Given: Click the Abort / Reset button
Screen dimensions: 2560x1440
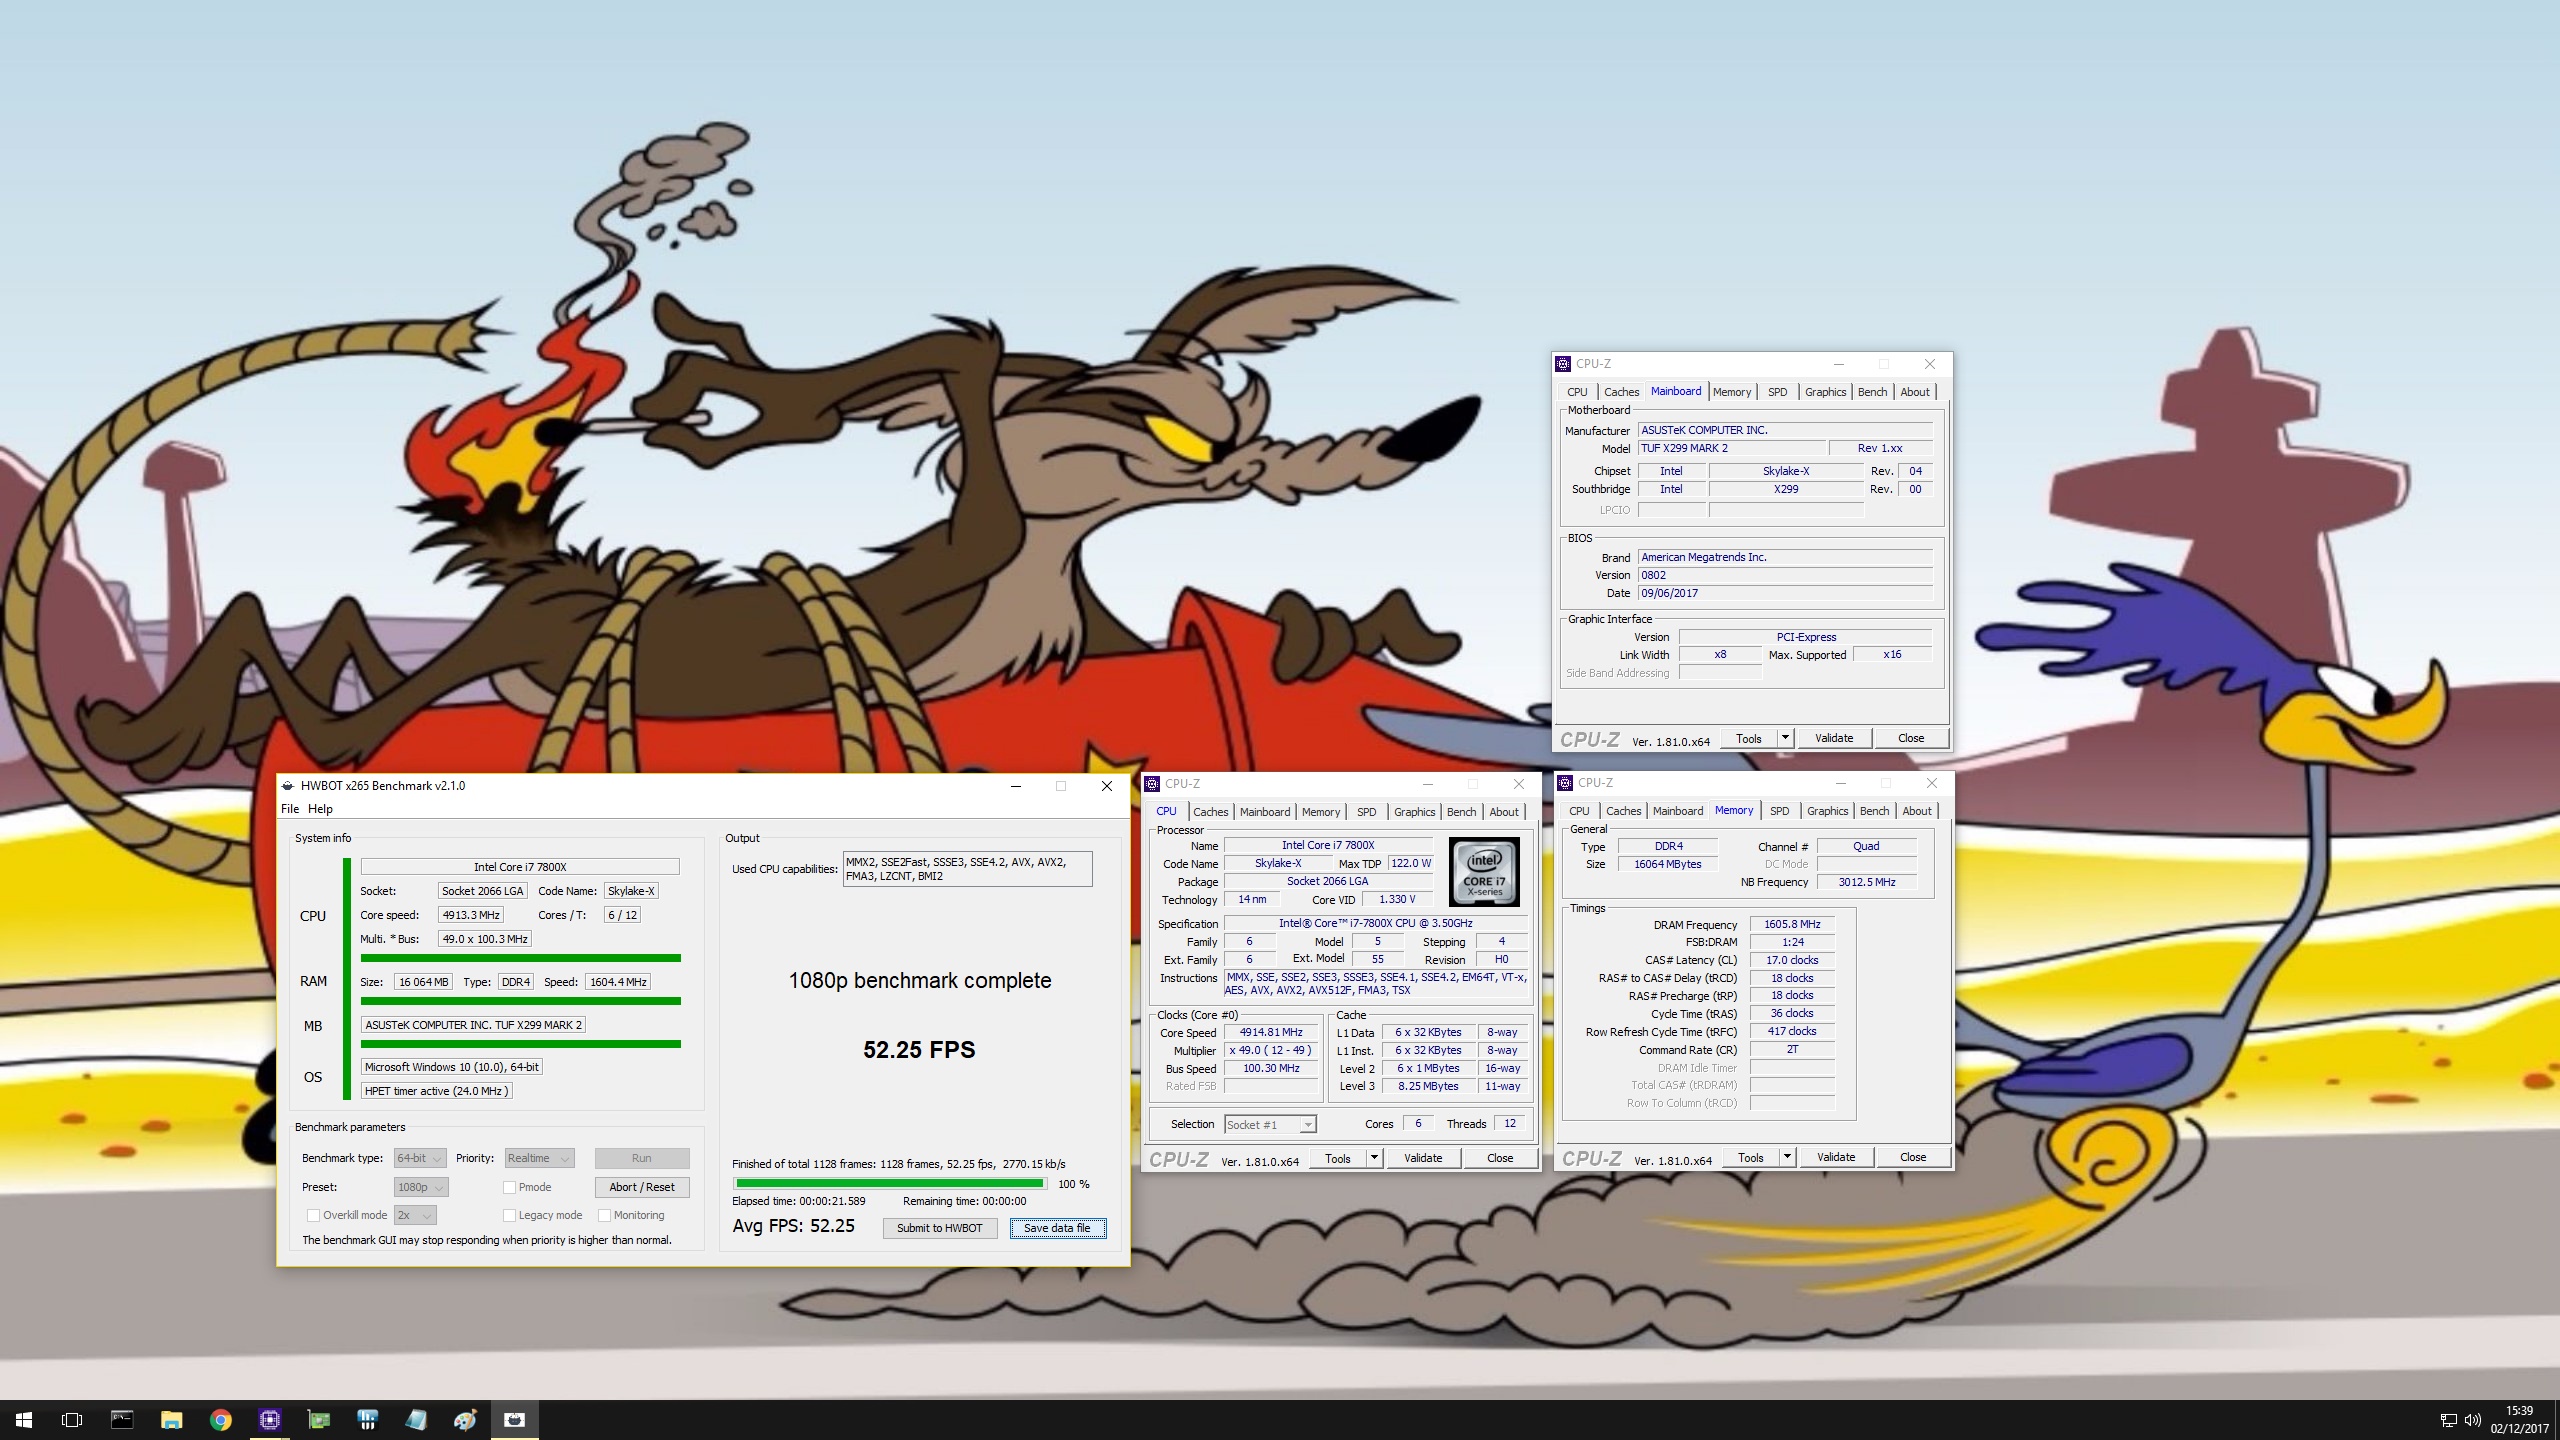Looking at the screenshot, I should (x=642, y=1187).
